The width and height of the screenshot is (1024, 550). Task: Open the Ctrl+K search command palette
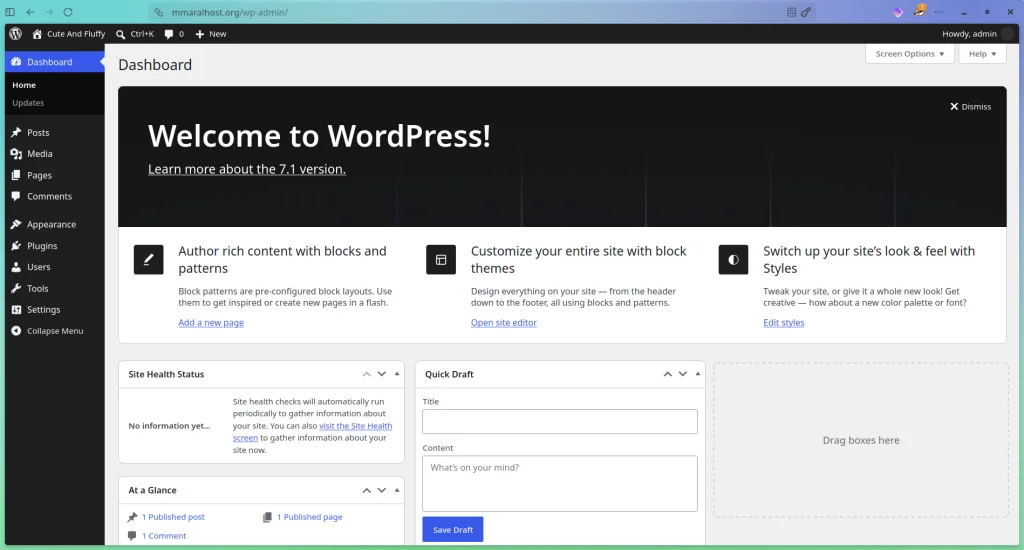coord(135,34)
